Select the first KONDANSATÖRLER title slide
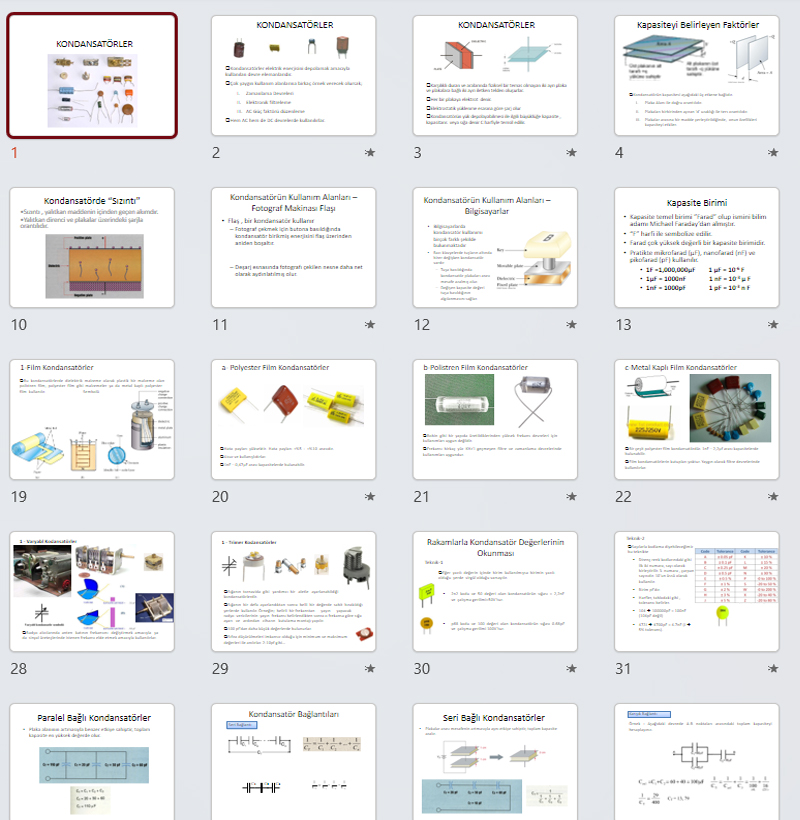This screenshot has width=800, height=820. (x=93, y=76)
